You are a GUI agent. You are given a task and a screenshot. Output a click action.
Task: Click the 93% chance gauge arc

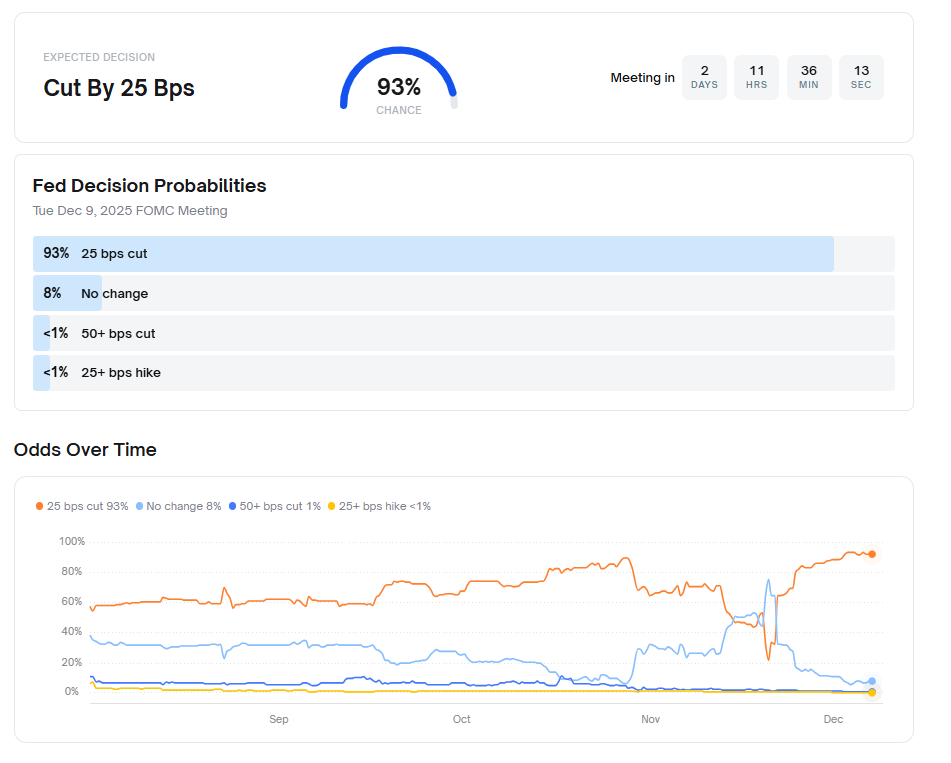398,58
